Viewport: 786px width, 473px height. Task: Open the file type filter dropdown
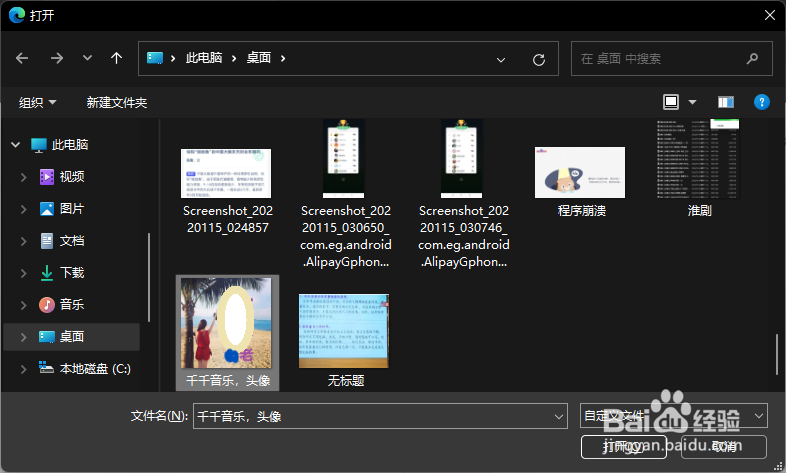pyautogui.click(x=674, y=415)
